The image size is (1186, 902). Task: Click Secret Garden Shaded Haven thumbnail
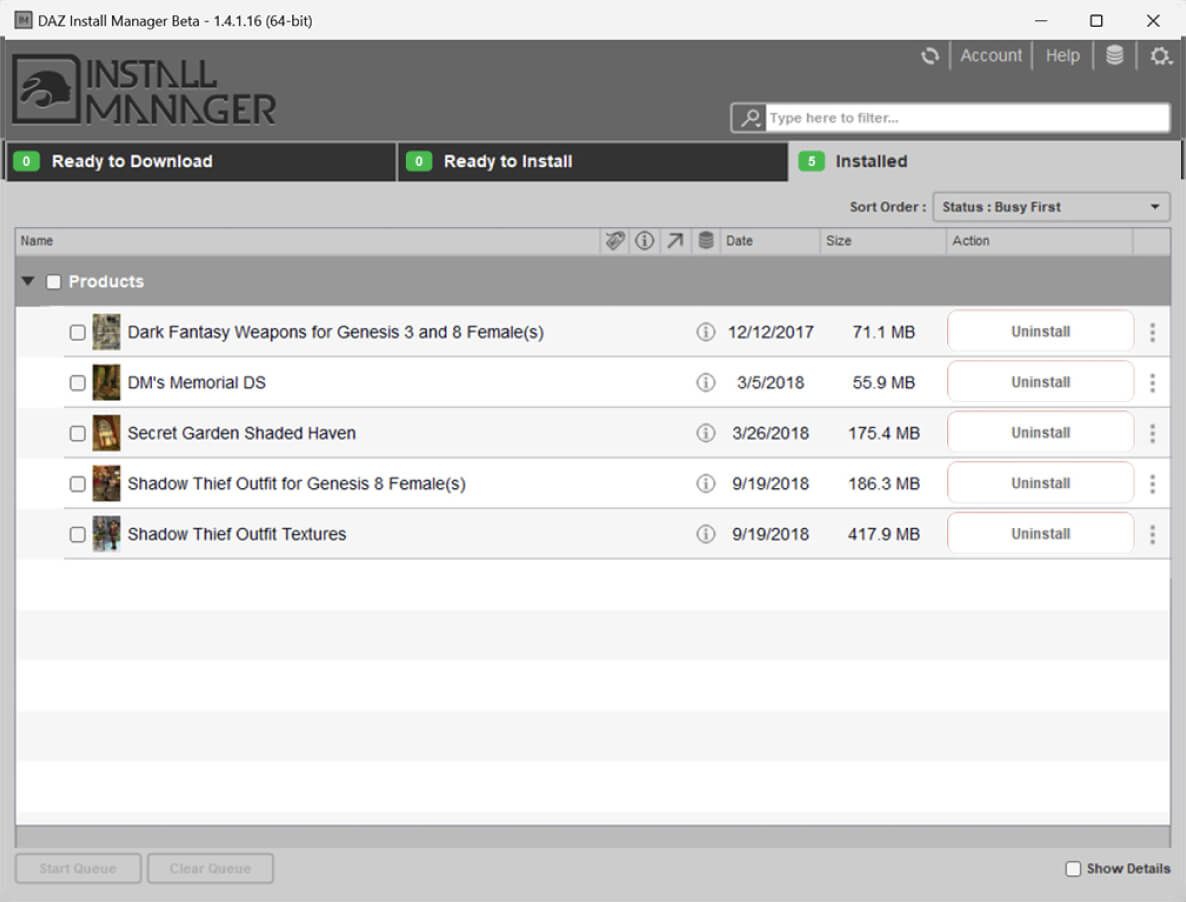(106, 433)
